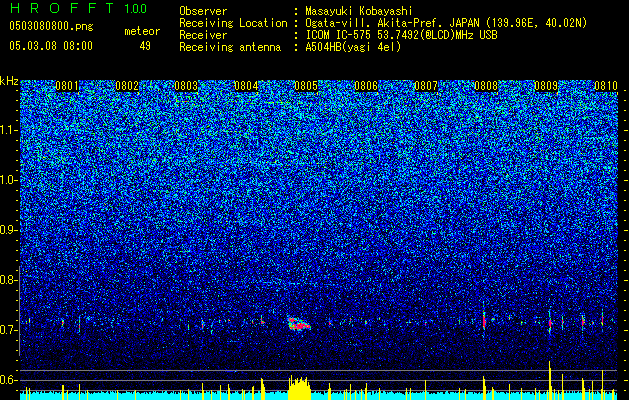Click the 'Receiver' field label
Screen dimensions: 629x400
pos(203,35)
